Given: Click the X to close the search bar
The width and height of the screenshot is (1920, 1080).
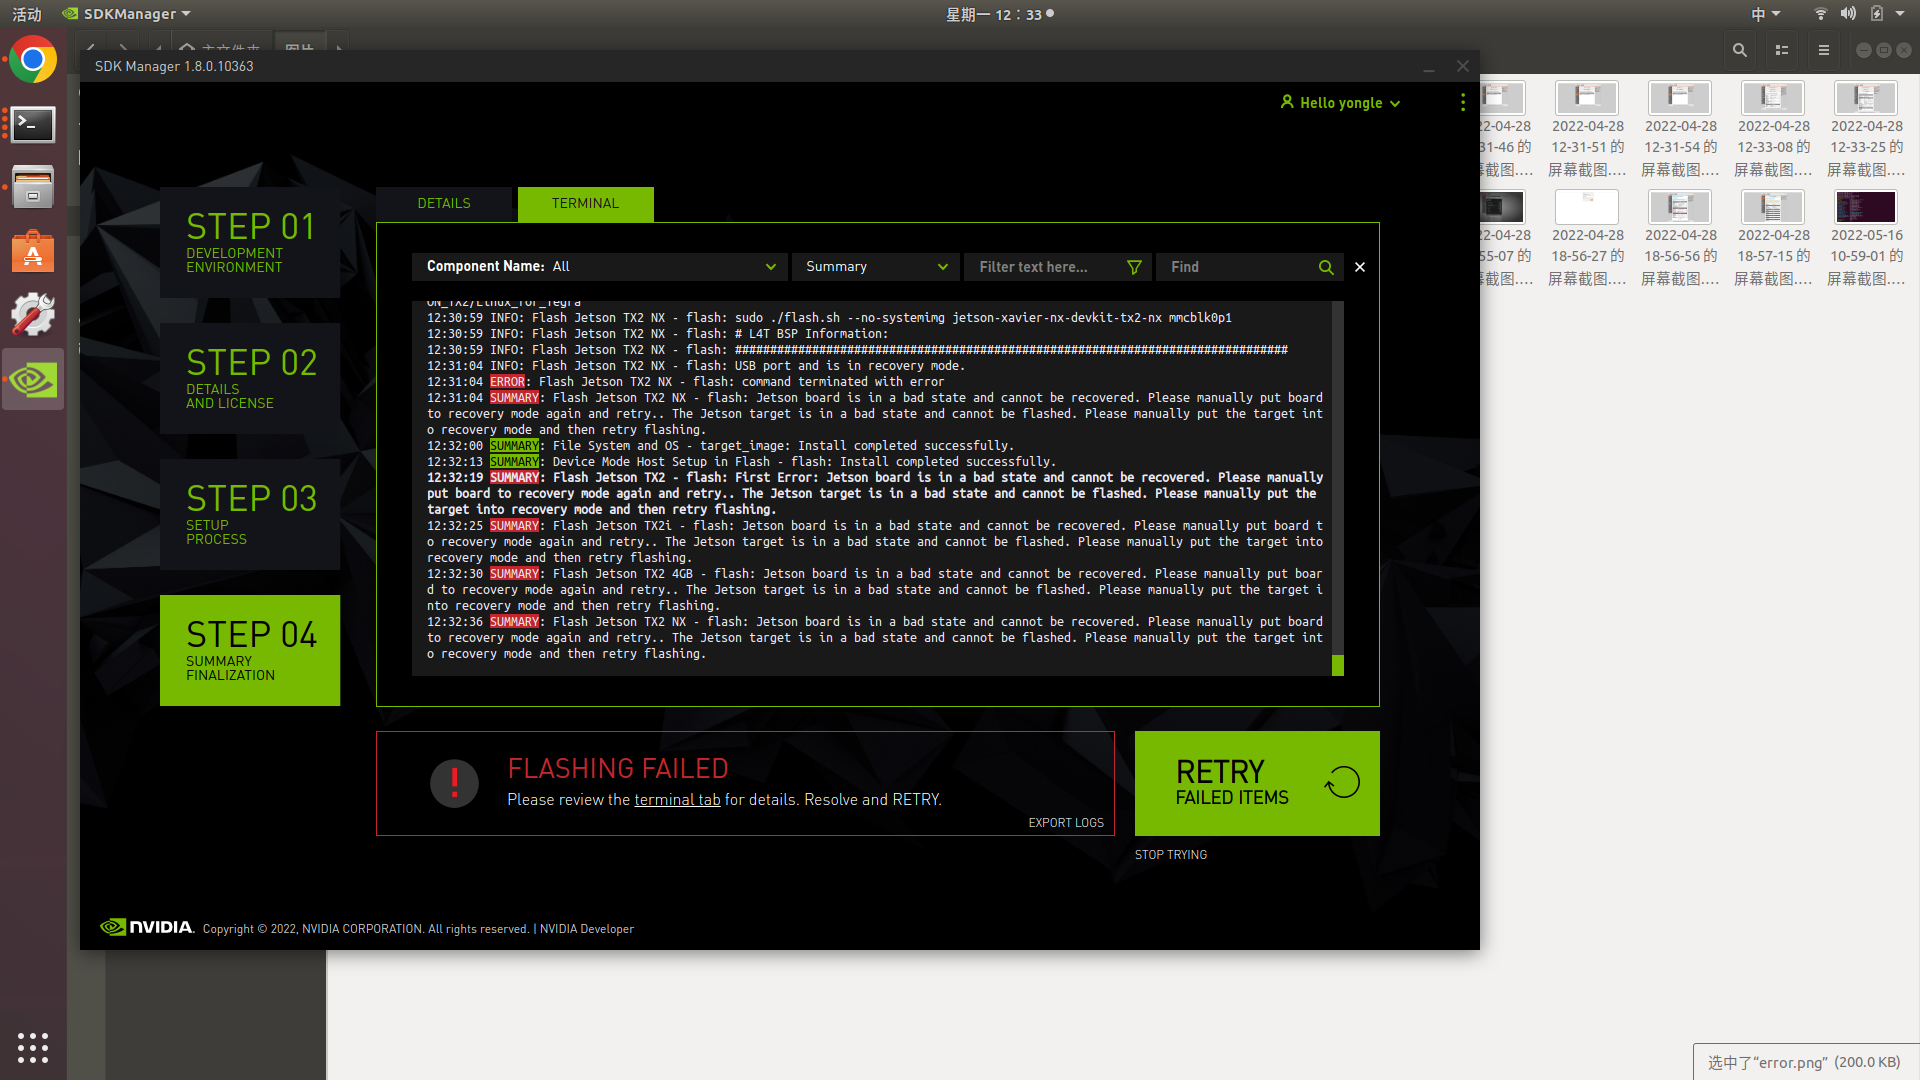Looking at the screenshot, I should [x=1359, y=267].
